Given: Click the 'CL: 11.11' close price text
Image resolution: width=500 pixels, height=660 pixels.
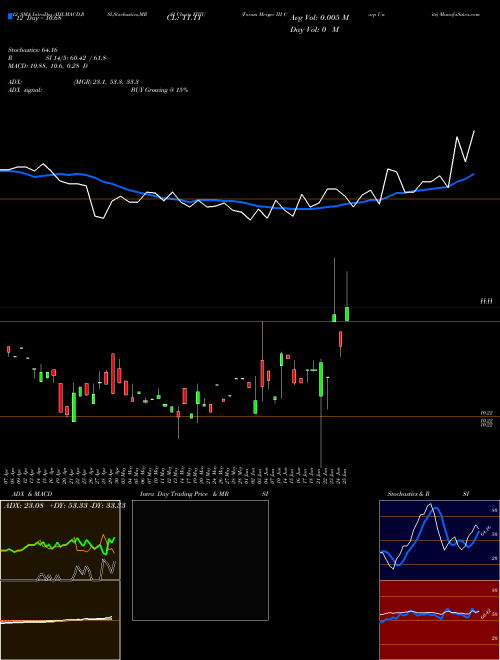Looking at the screenshot, I should coord(184,18).
